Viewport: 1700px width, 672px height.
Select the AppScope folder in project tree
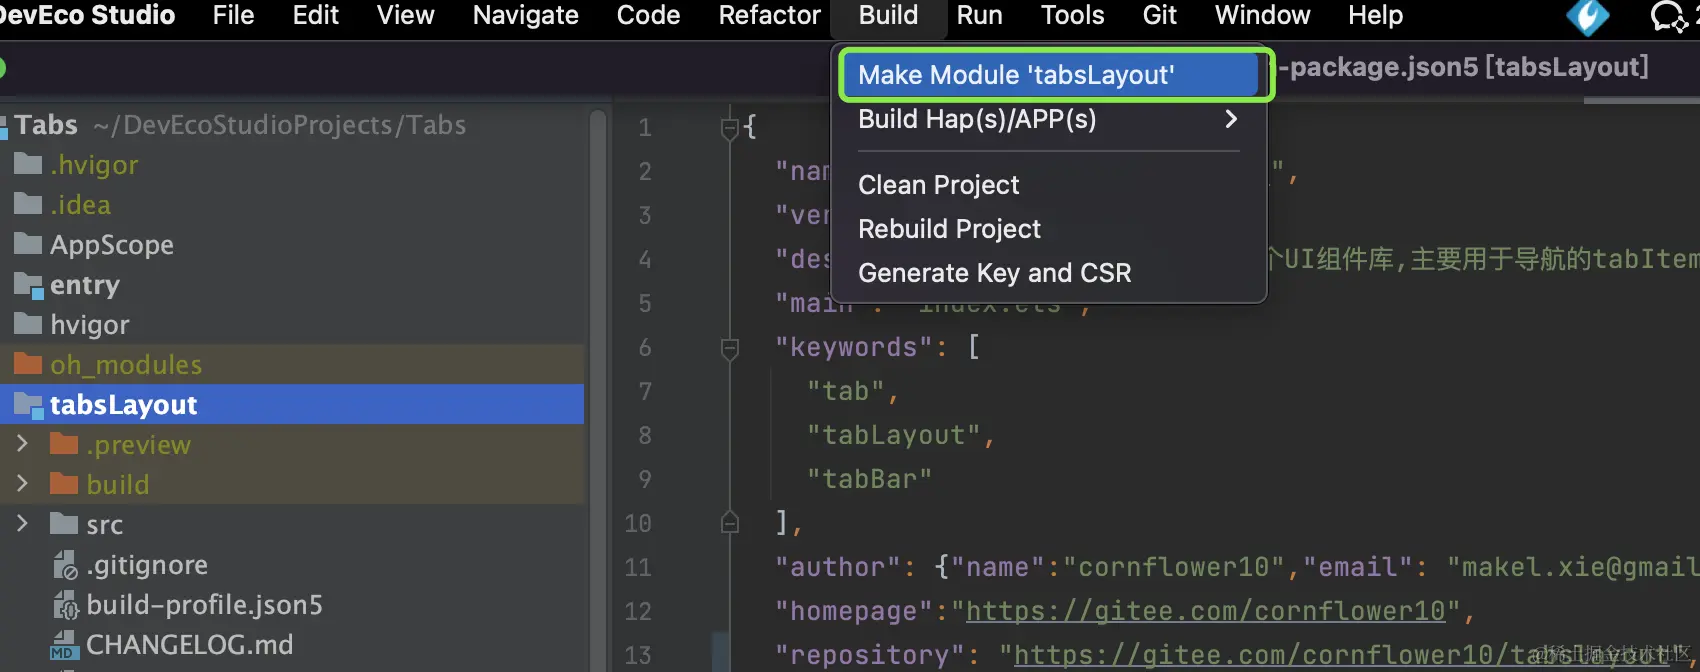click(111, 245)
